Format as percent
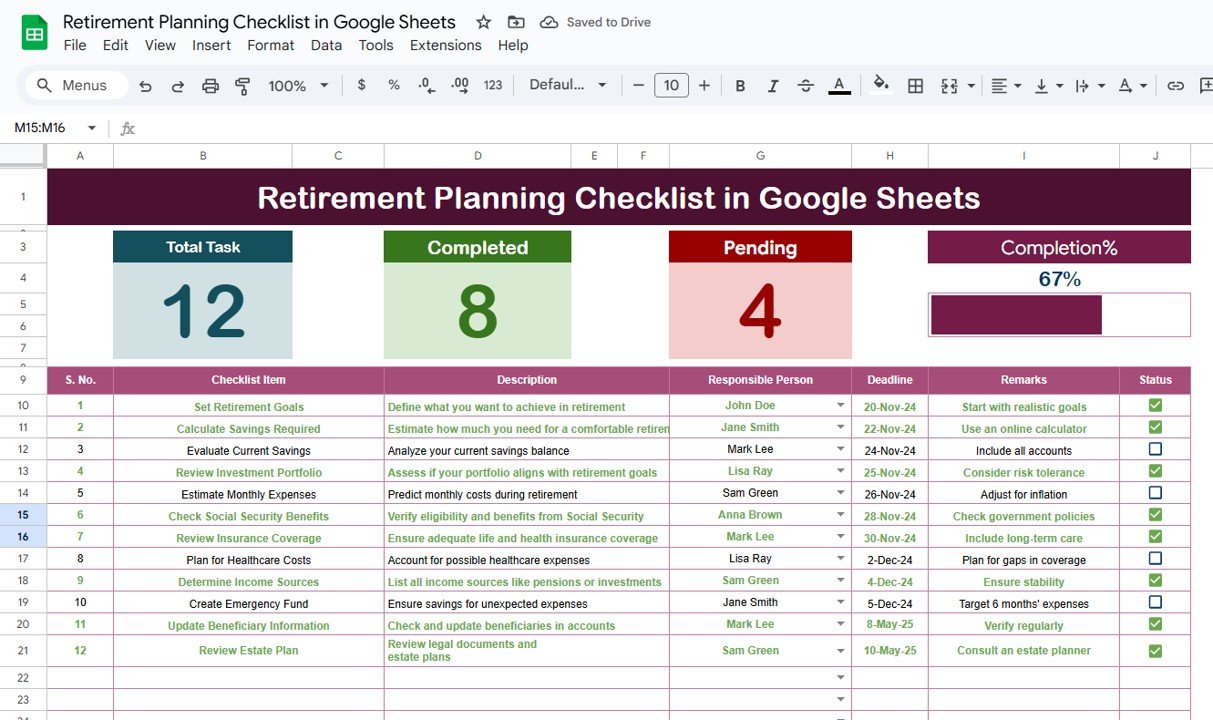Viewport: 1213px width, 720px height. (394, 85)
